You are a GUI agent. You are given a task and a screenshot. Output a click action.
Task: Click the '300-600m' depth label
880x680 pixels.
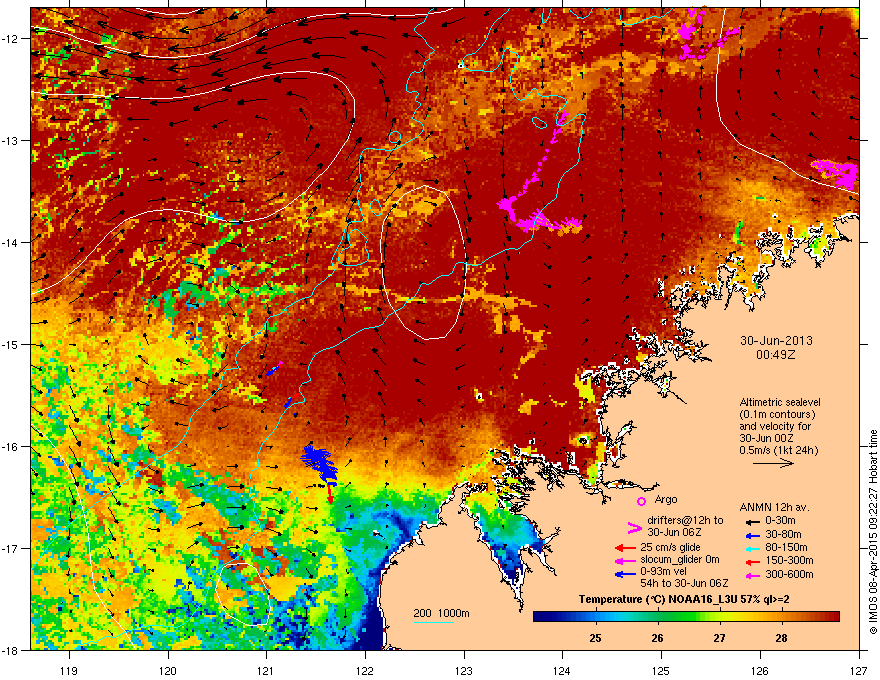pos(789,575)
